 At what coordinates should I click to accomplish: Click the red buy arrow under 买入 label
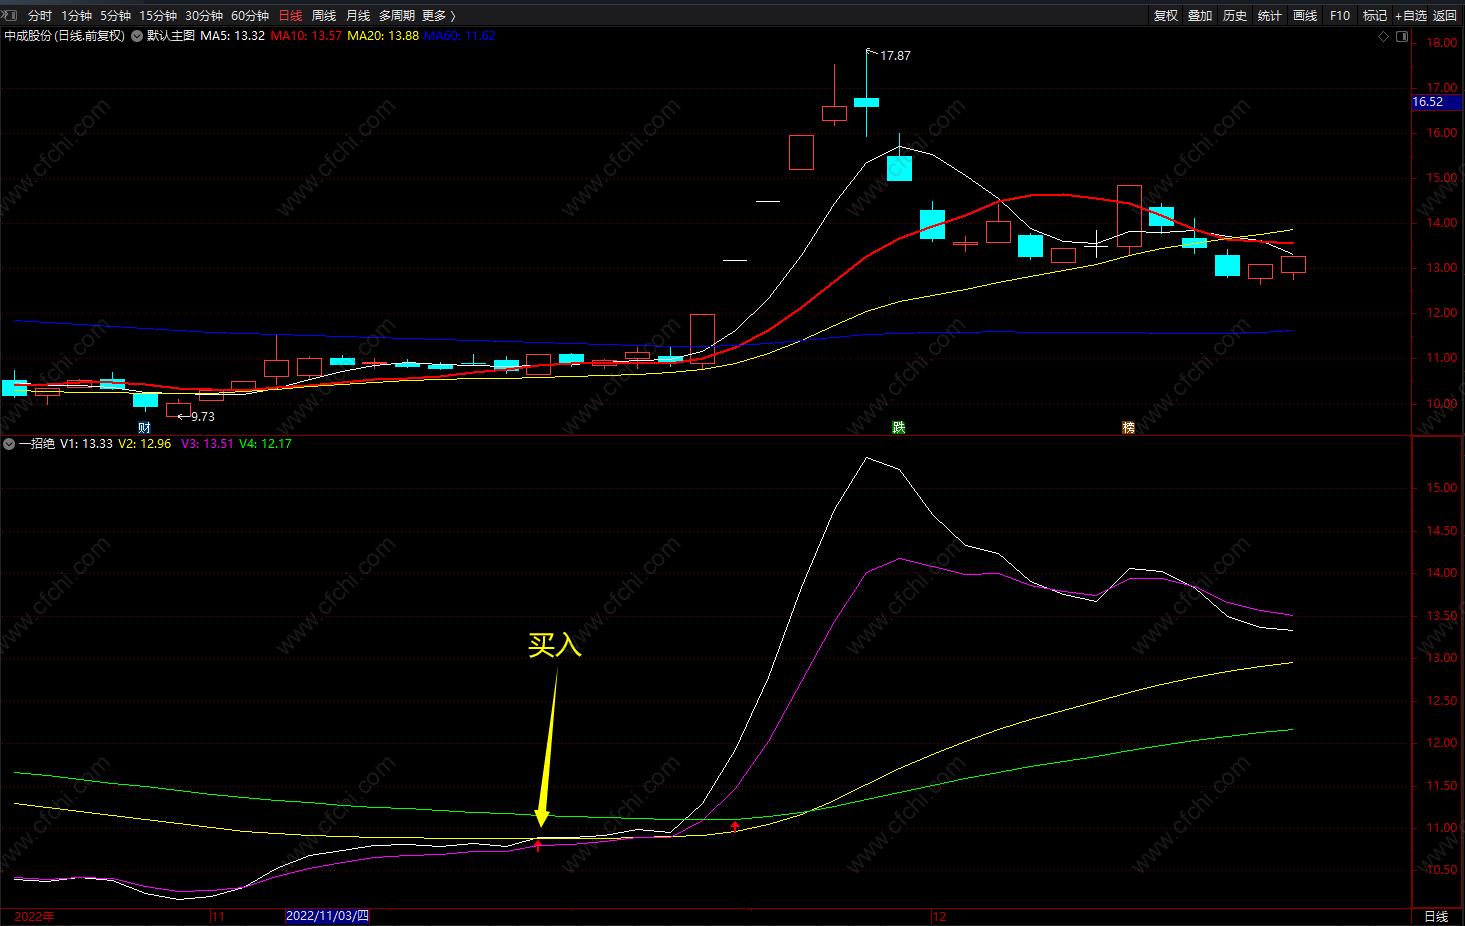[x=538, y=846]
